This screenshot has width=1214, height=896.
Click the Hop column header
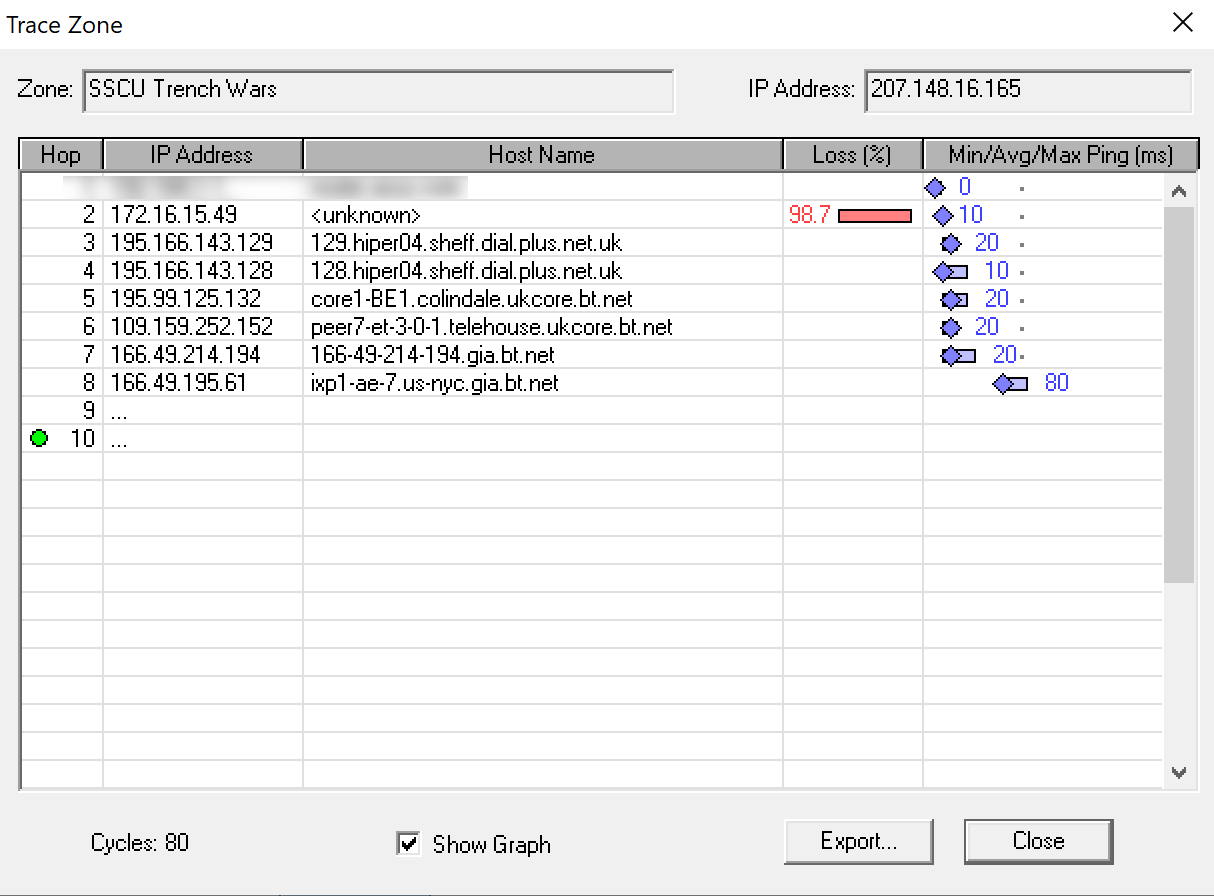(x=61, y=155)
